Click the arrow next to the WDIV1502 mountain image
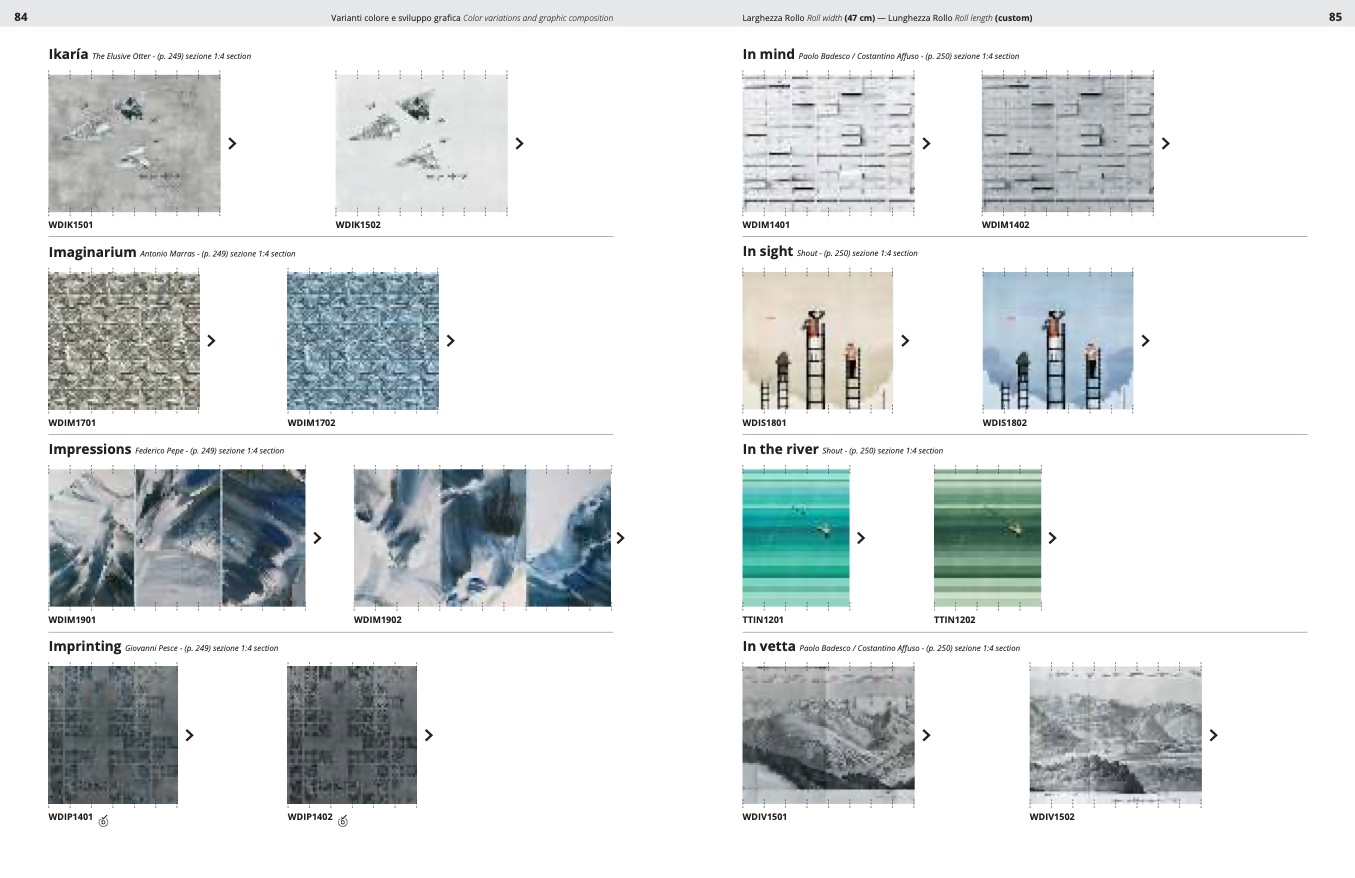The width and height of the screenshot is (1355, 878). pos(1213,736)
